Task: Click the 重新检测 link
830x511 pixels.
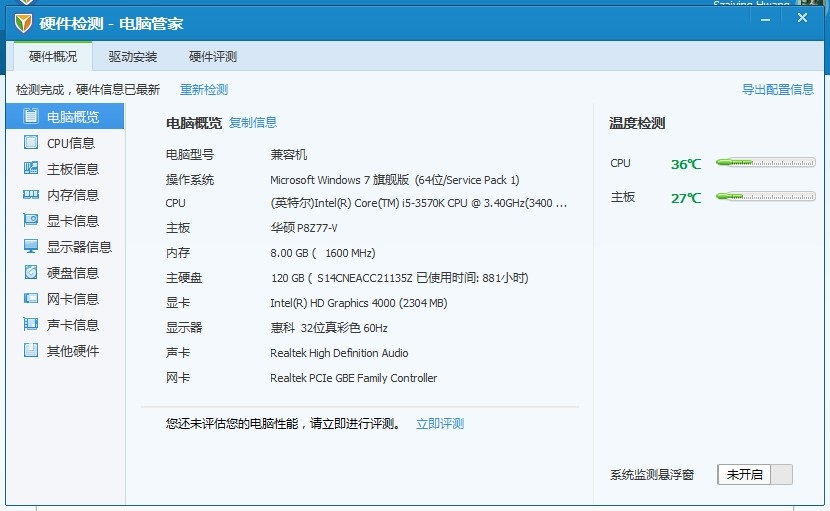Action: click(204, 89)
